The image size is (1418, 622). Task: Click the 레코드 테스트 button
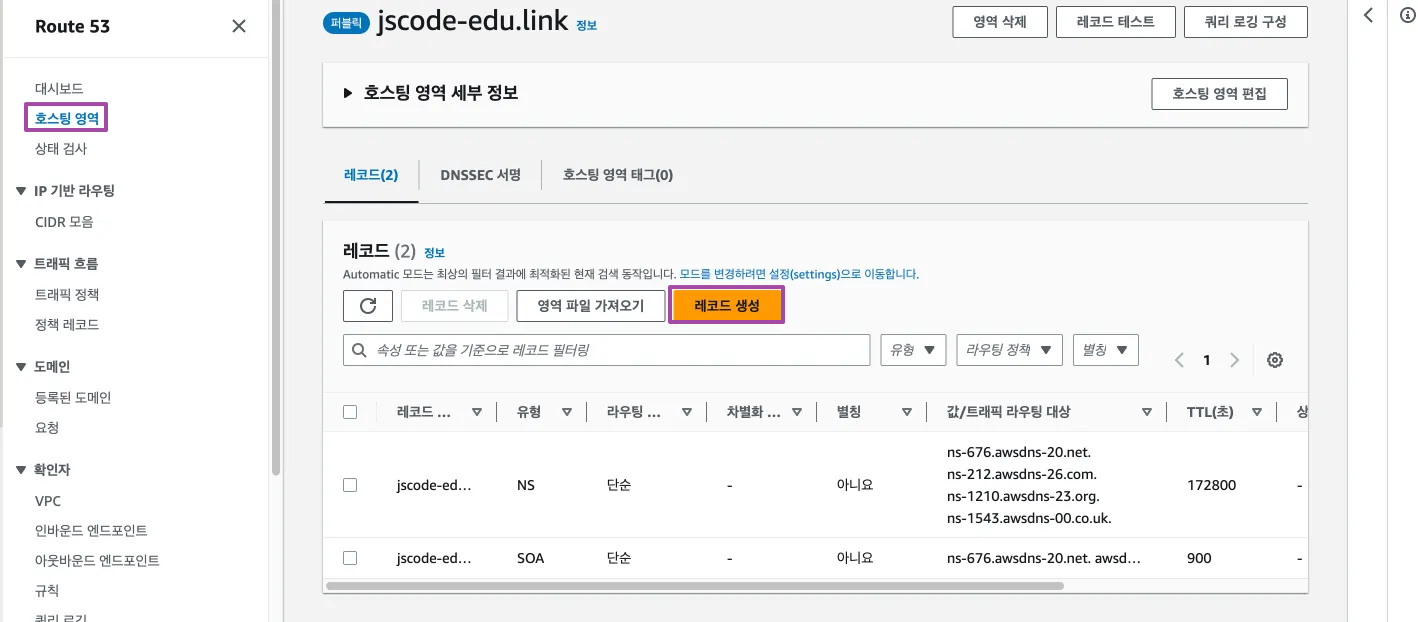(x=1115, y=21)
